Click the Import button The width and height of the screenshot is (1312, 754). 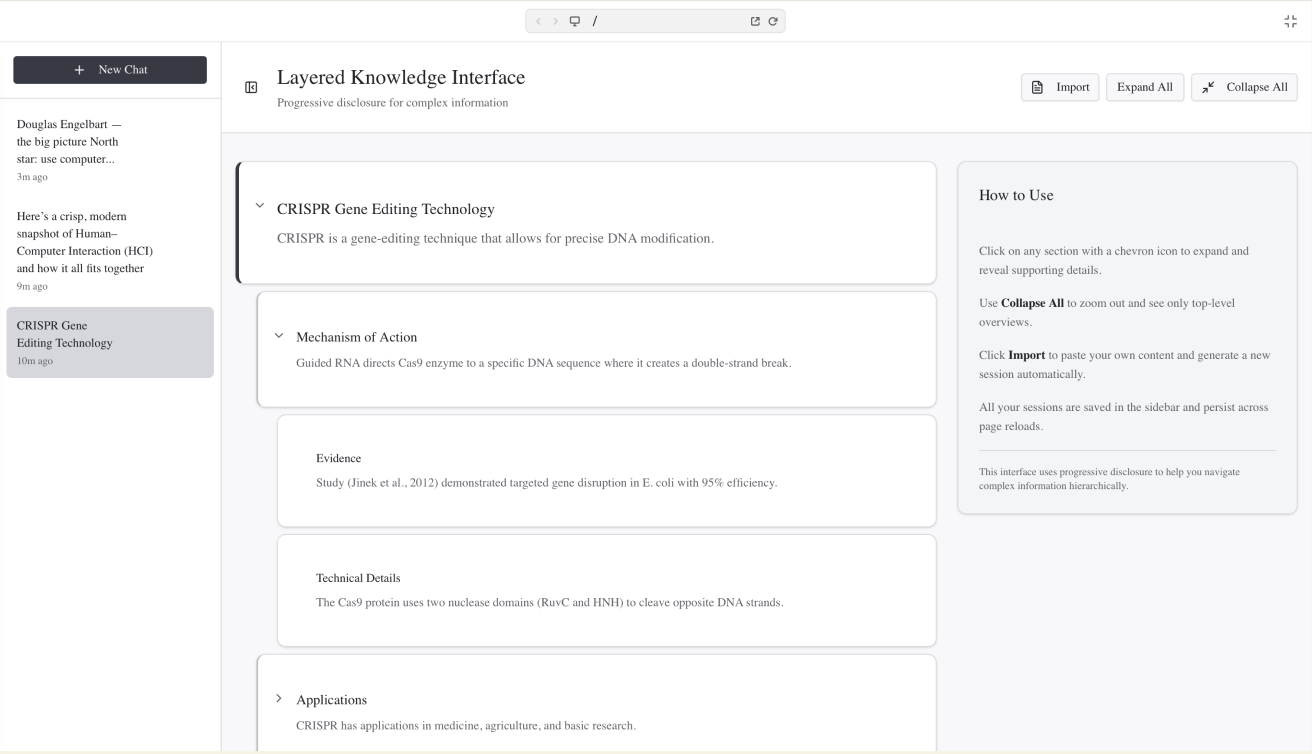tap(1060, 87)
